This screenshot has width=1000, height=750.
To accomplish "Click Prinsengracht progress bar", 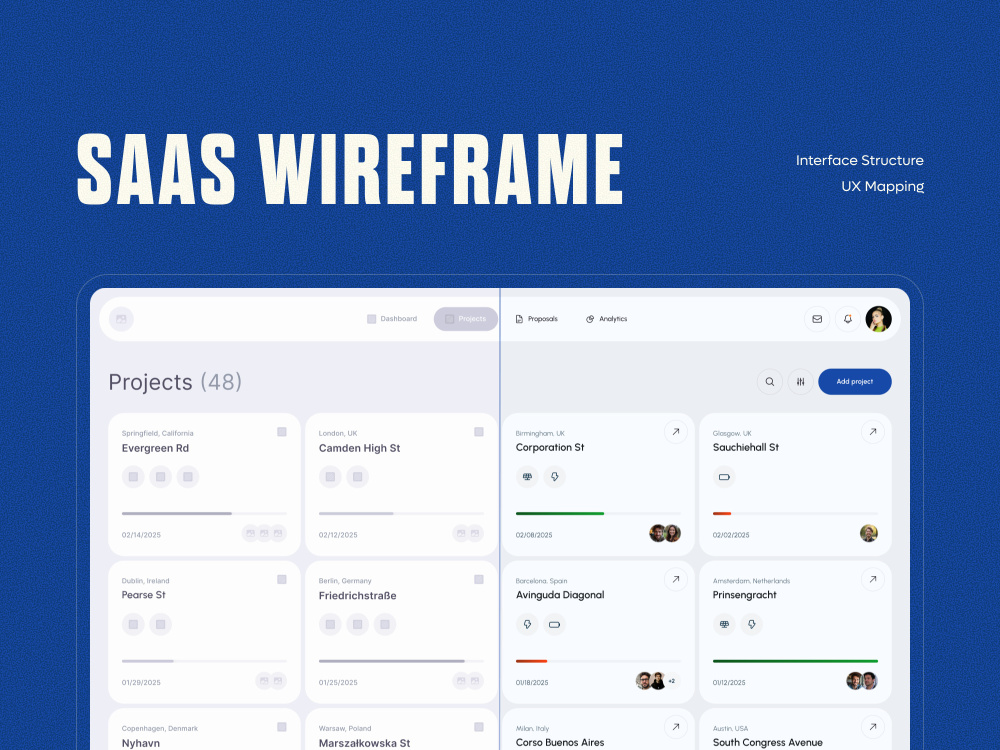I will 795,661.
